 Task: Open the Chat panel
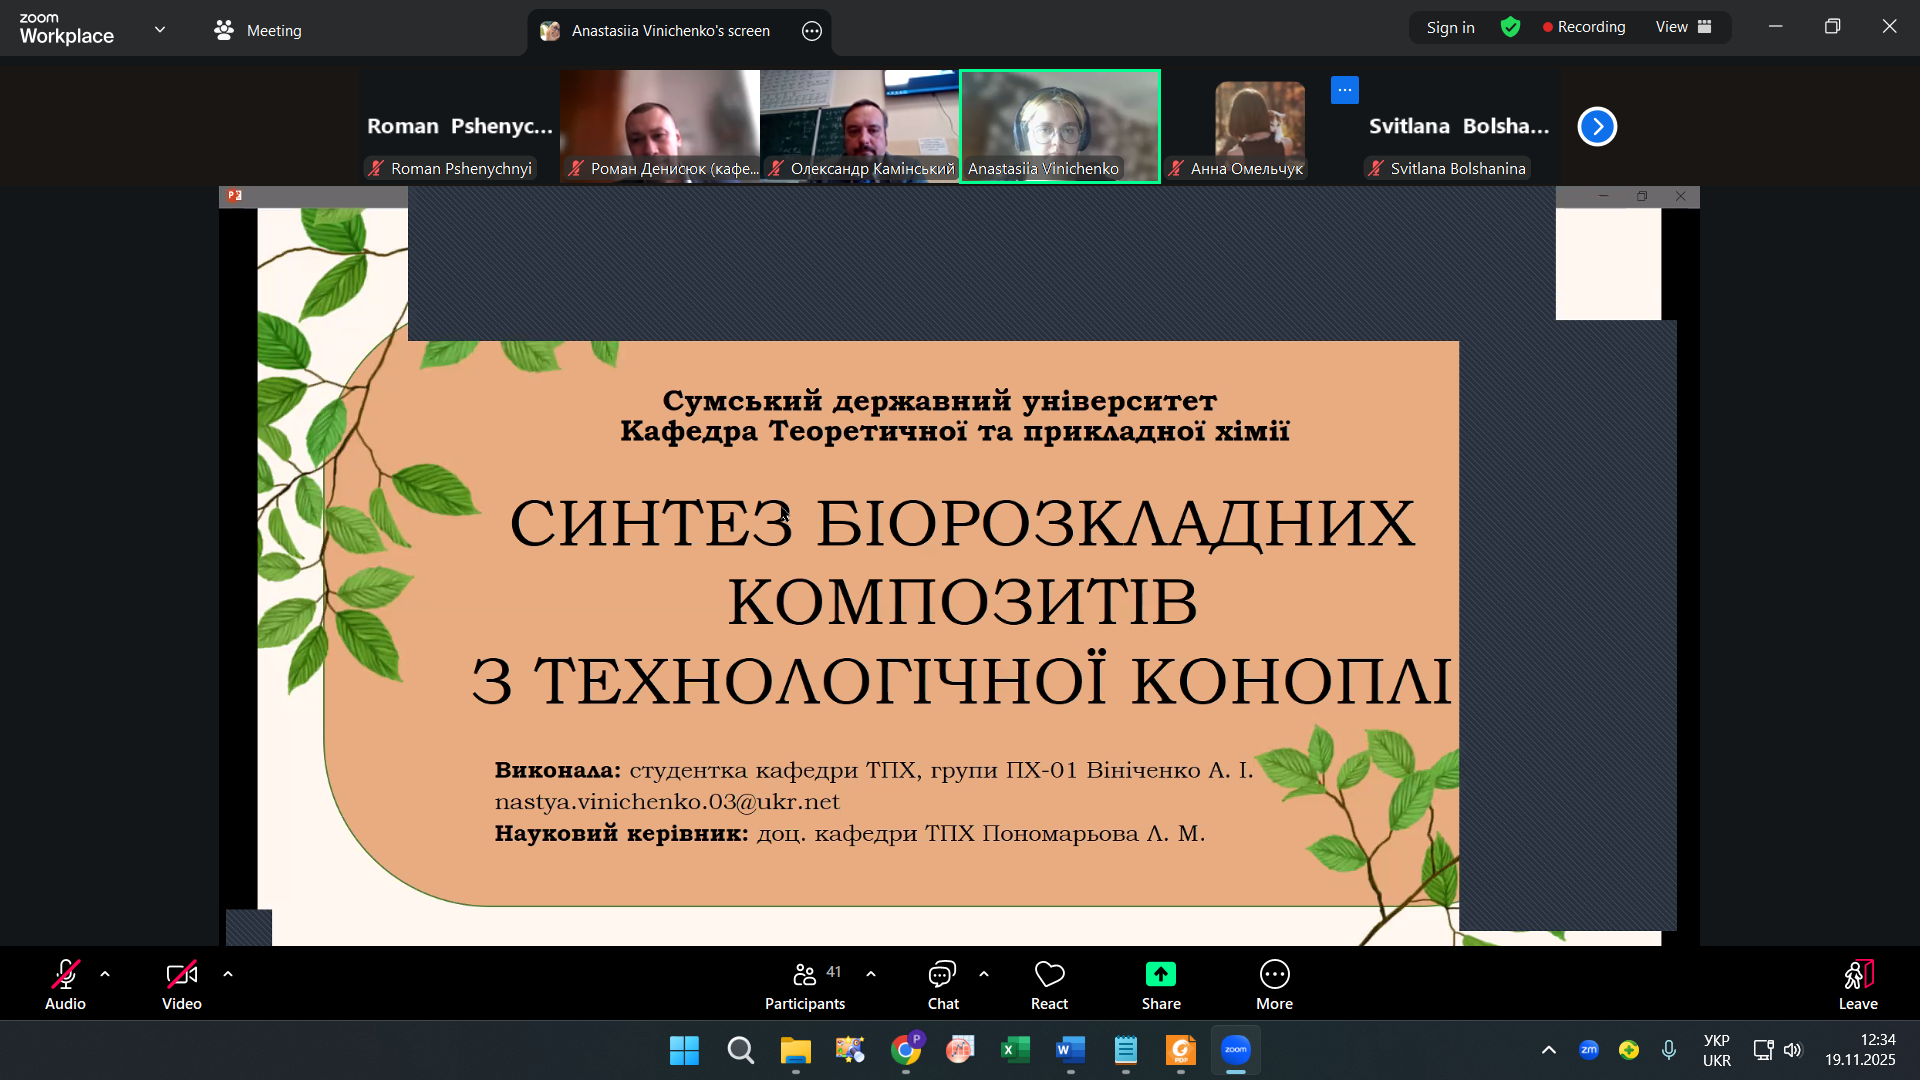[942, 985]
